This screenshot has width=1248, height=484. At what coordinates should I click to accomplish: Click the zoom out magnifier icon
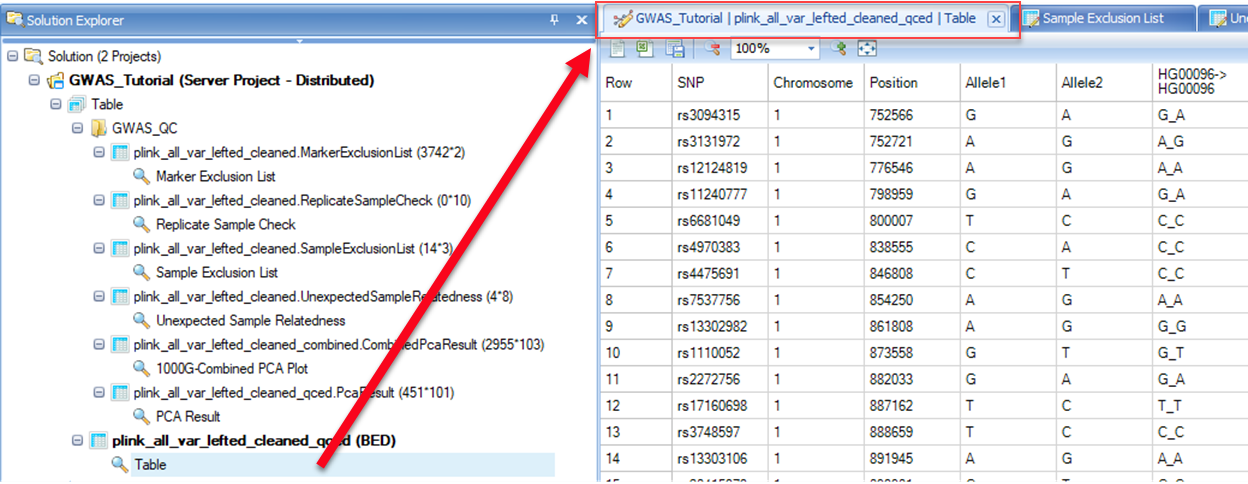(x=712, y=49)
